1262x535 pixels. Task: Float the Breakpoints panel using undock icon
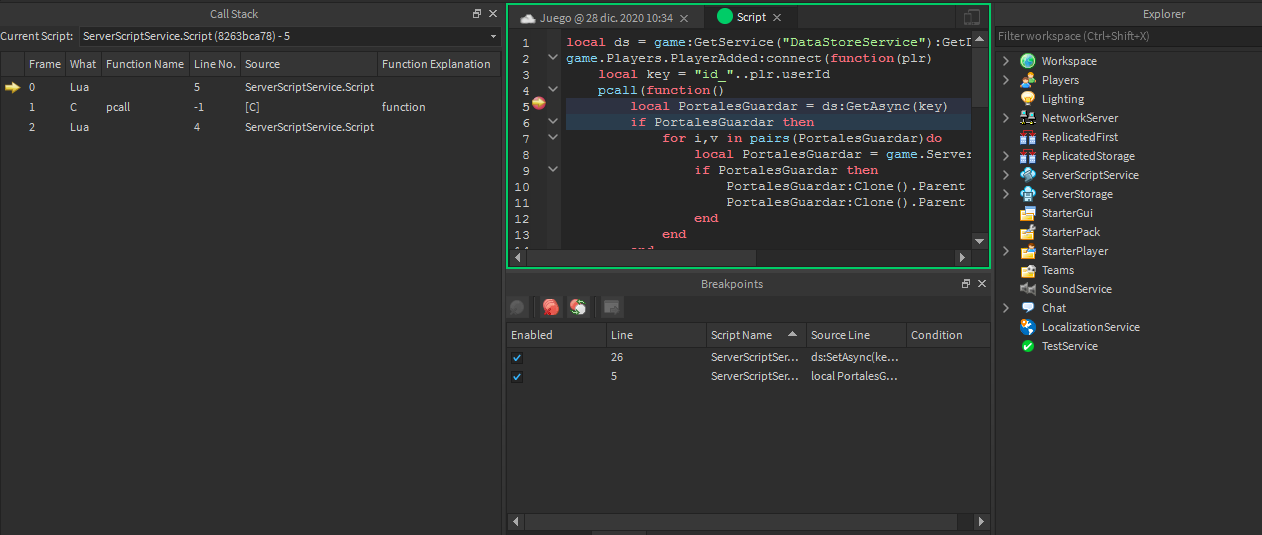click(966, 284)
